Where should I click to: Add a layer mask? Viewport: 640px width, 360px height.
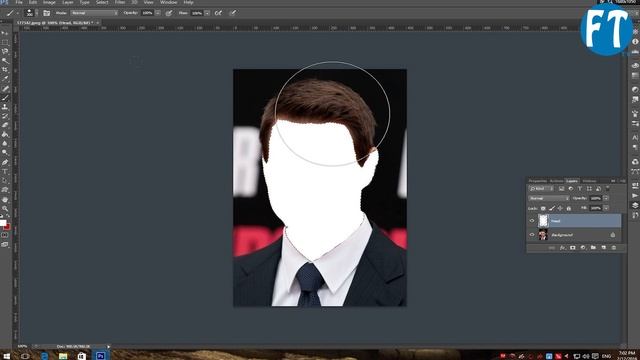(x=573, y=248)
